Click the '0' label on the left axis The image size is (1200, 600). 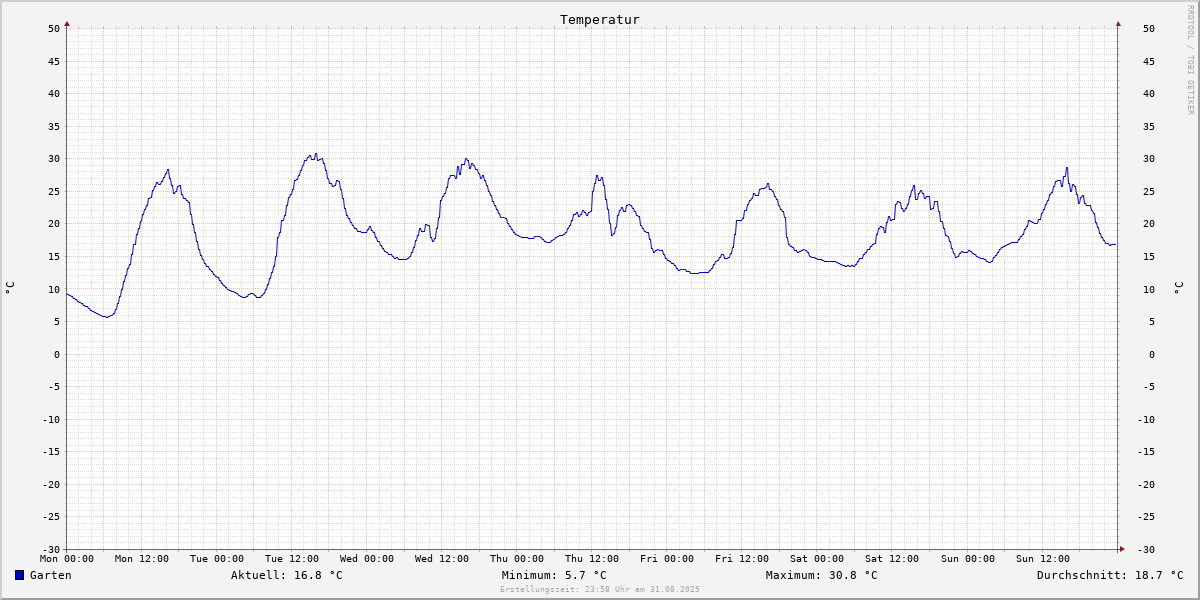point(57,354)
